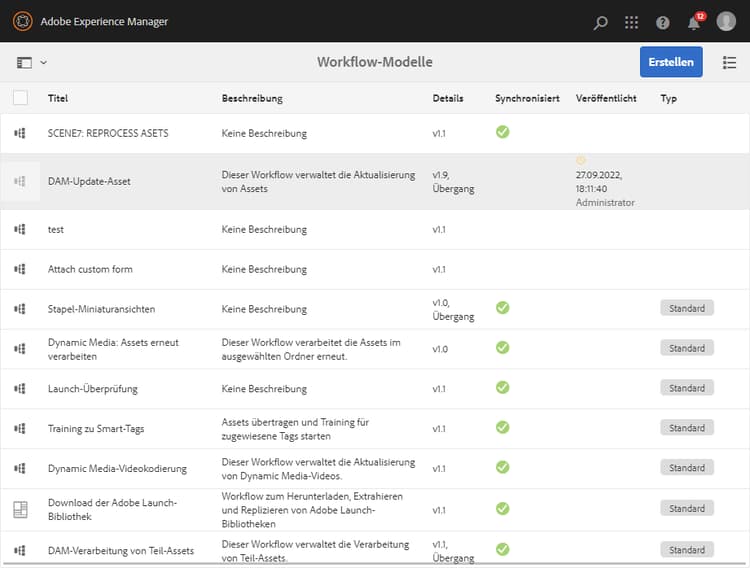Image resolution: width=750 pixels, height=568 pixels.
Task: Open the Adobe Experience Manager logo home
Action: (22, 22)
